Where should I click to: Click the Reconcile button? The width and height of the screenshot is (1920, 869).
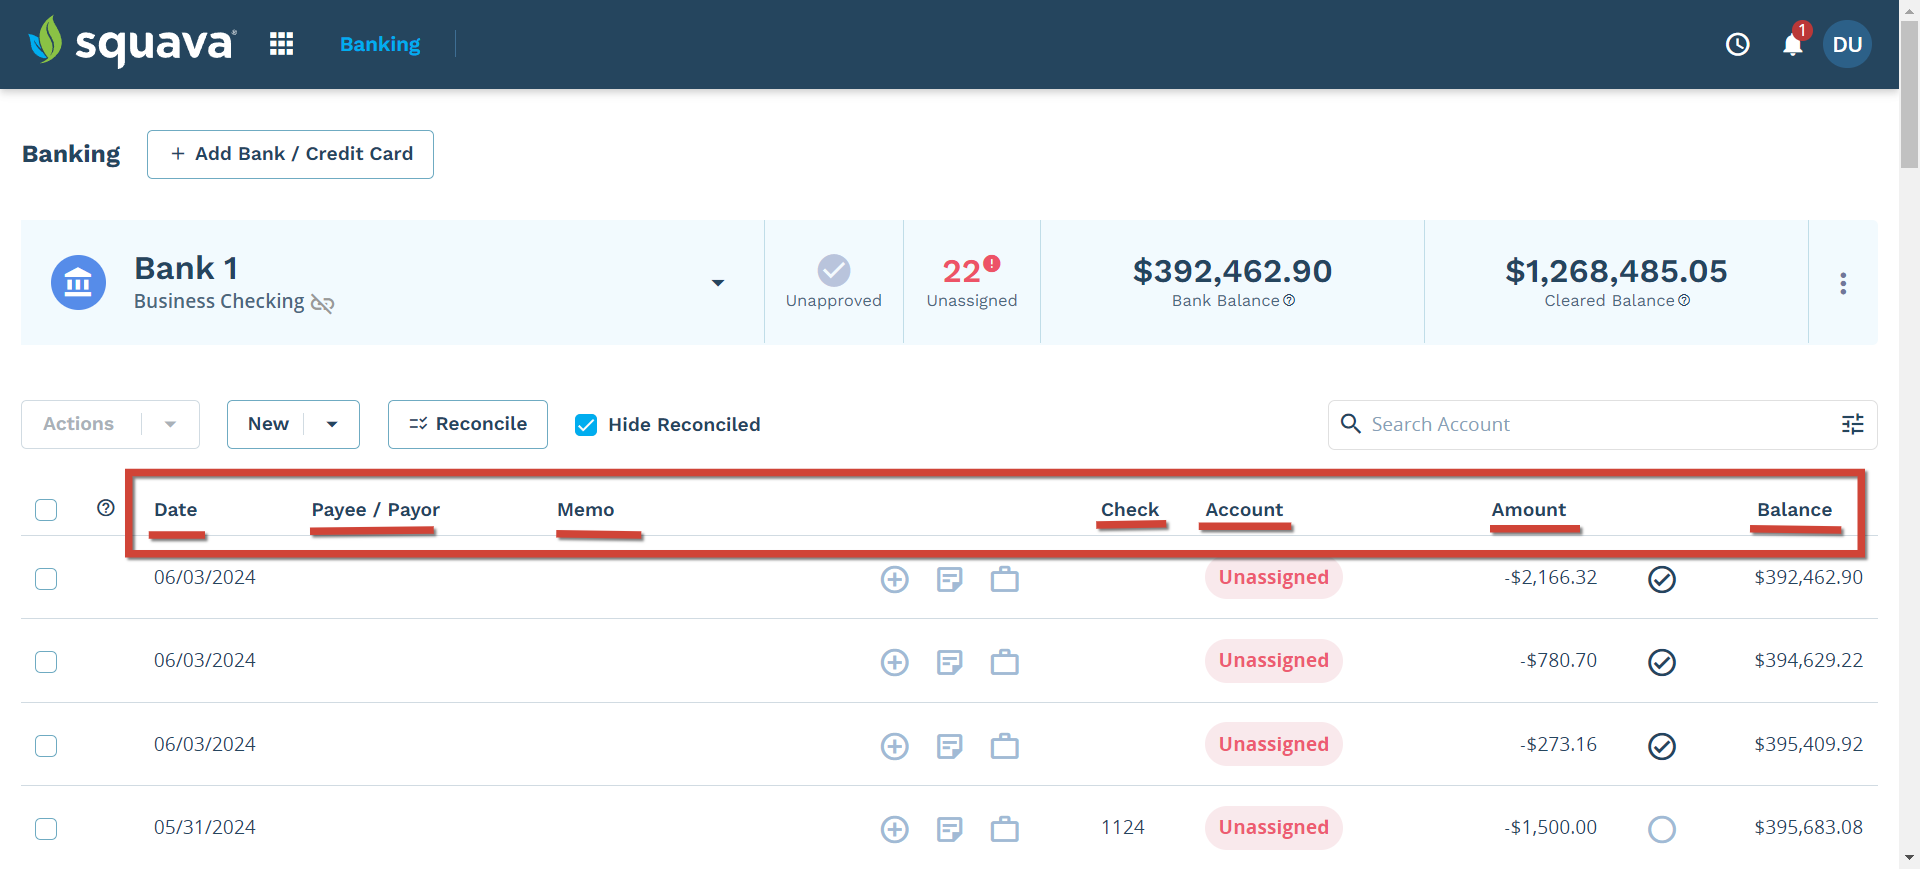[468, 424]
